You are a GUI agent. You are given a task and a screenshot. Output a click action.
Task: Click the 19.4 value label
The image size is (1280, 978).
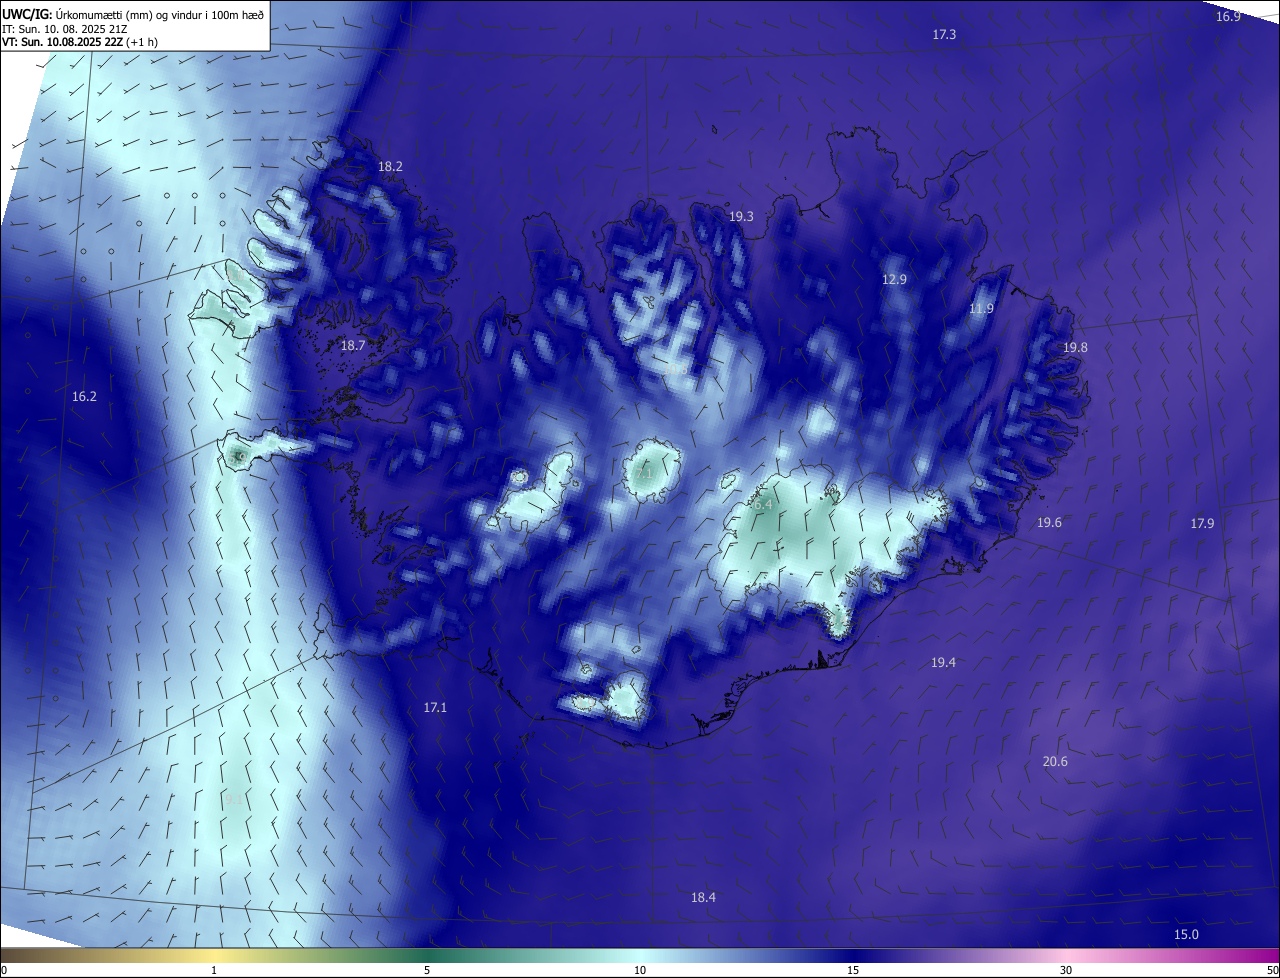(x=943, y=662)
